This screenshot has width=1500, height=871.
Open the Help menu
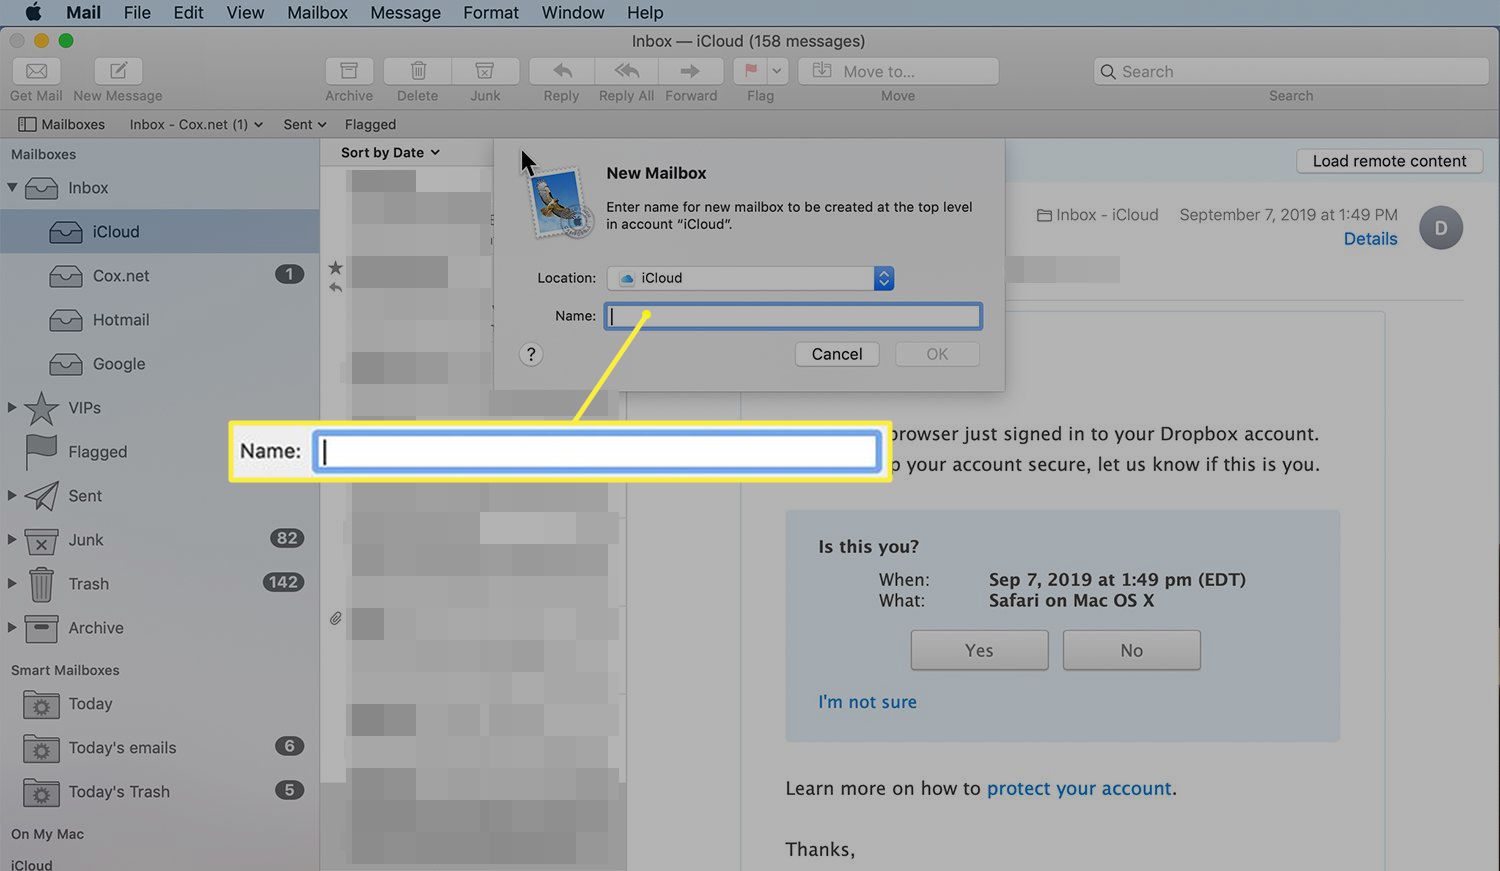pyautogui.click(x=645, y=12)
